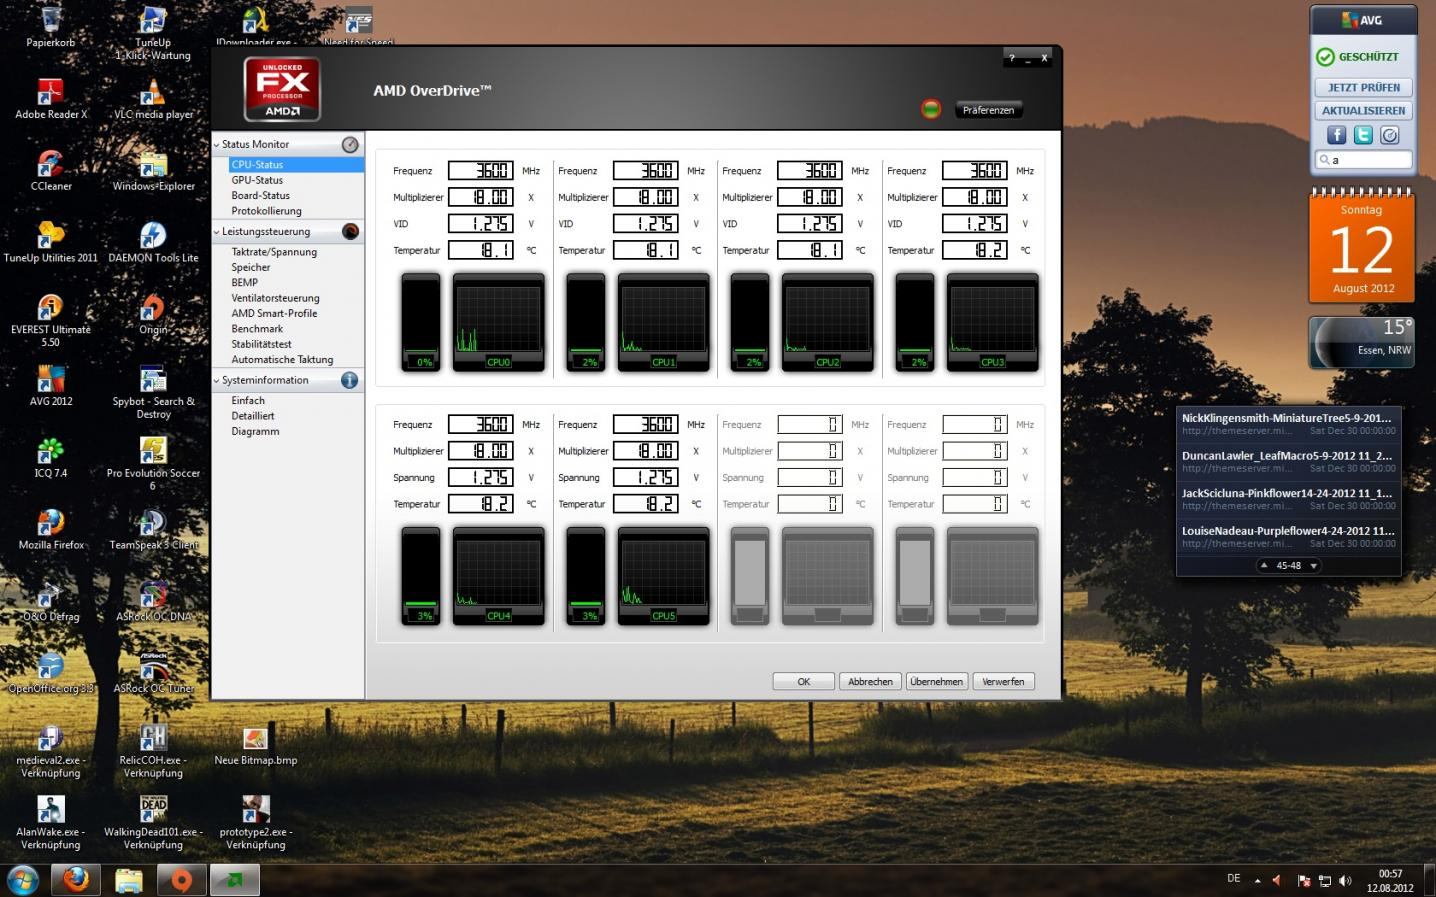Click the Windows Explorer folder taskbar icon

pos(128,880)
